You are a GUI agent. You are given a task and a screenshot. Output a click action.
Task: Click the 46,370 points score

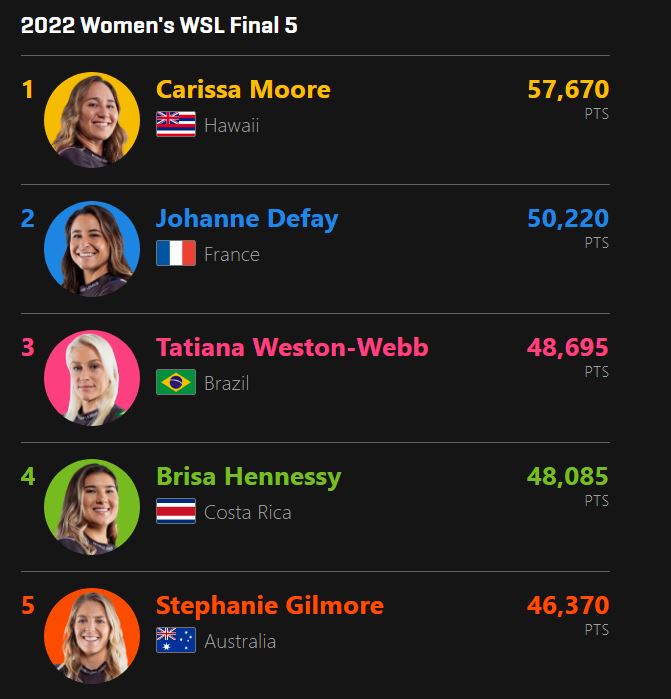click(567, 606)
